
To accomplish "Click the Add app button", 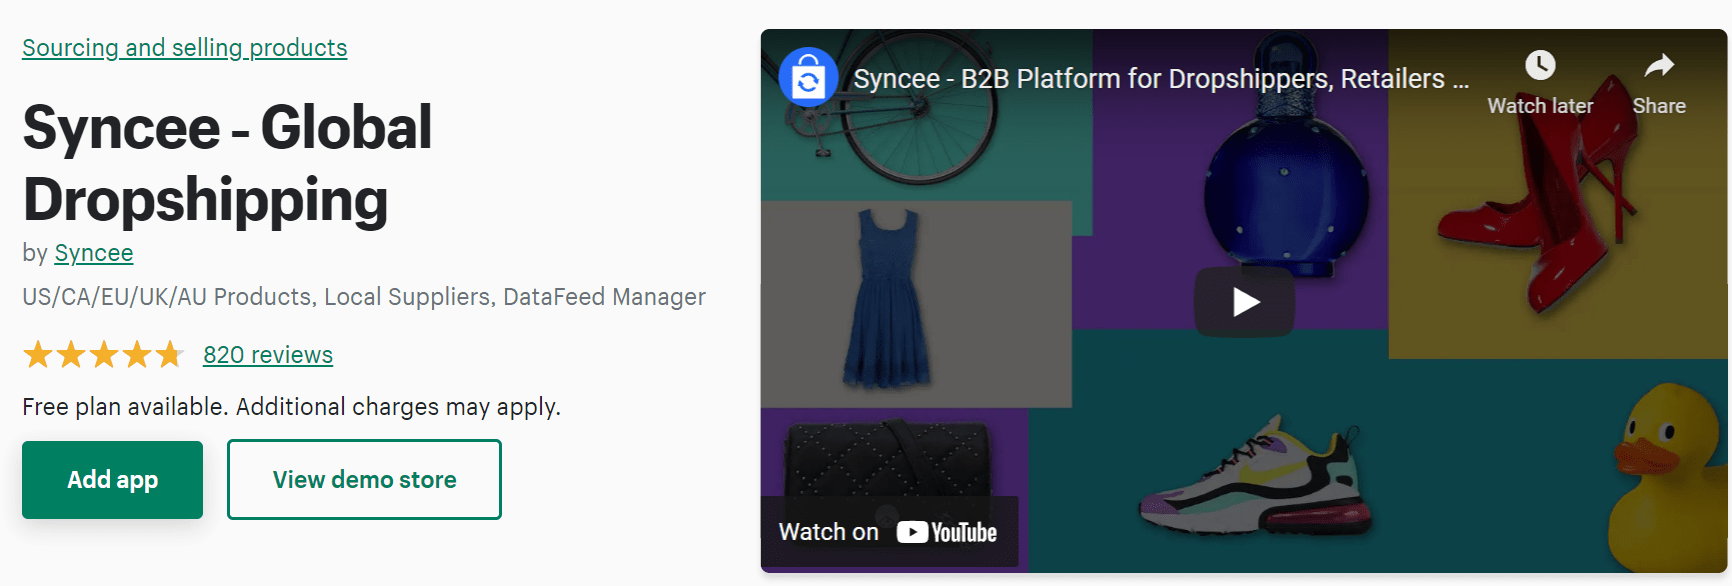I will click(112, 480).
